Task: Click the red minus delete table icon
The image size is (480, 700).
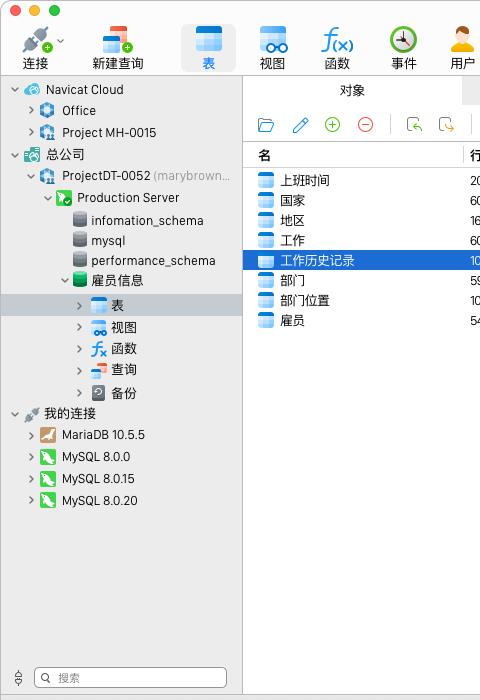Action: click(x=365, y=125)
